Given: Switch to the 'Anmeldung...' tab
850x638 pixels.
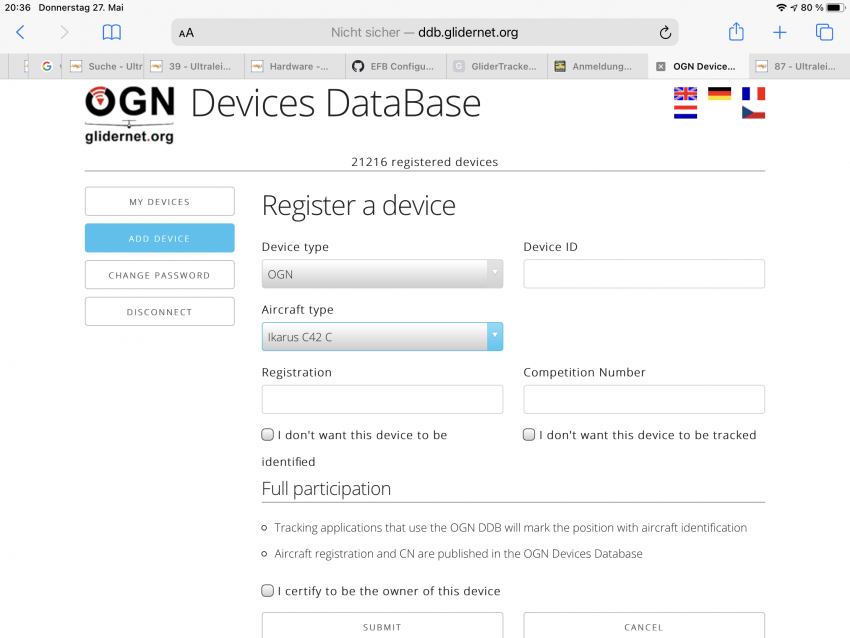Looking at the screenshot, I should point(596,66).
